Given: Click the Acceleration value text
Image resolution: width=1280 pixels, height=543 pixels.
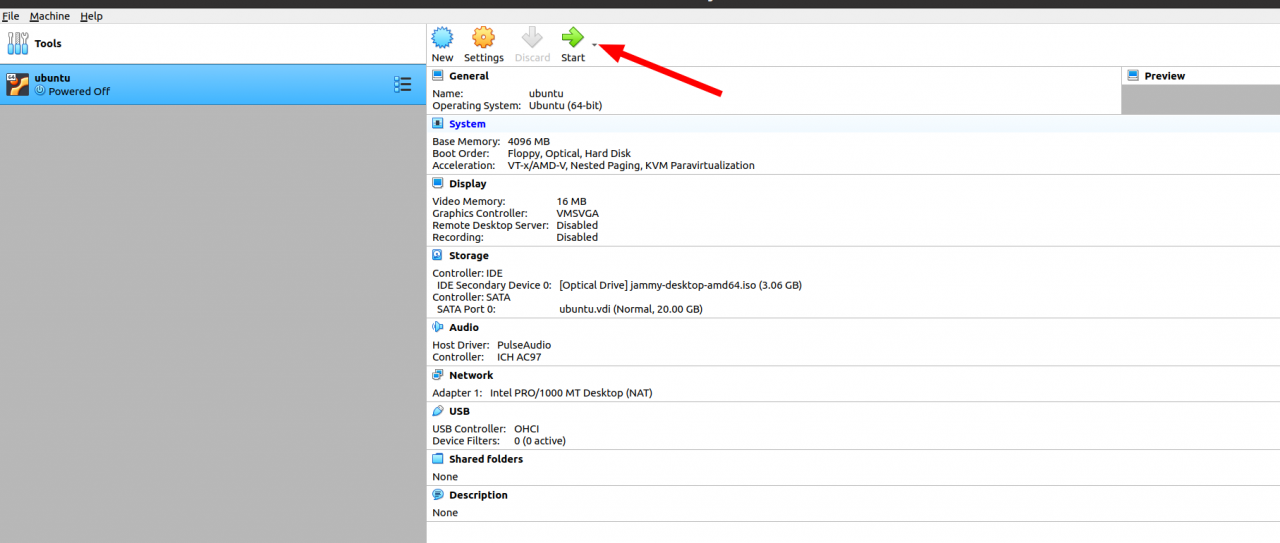Looking at the screenshot, I should click(631, 166).
